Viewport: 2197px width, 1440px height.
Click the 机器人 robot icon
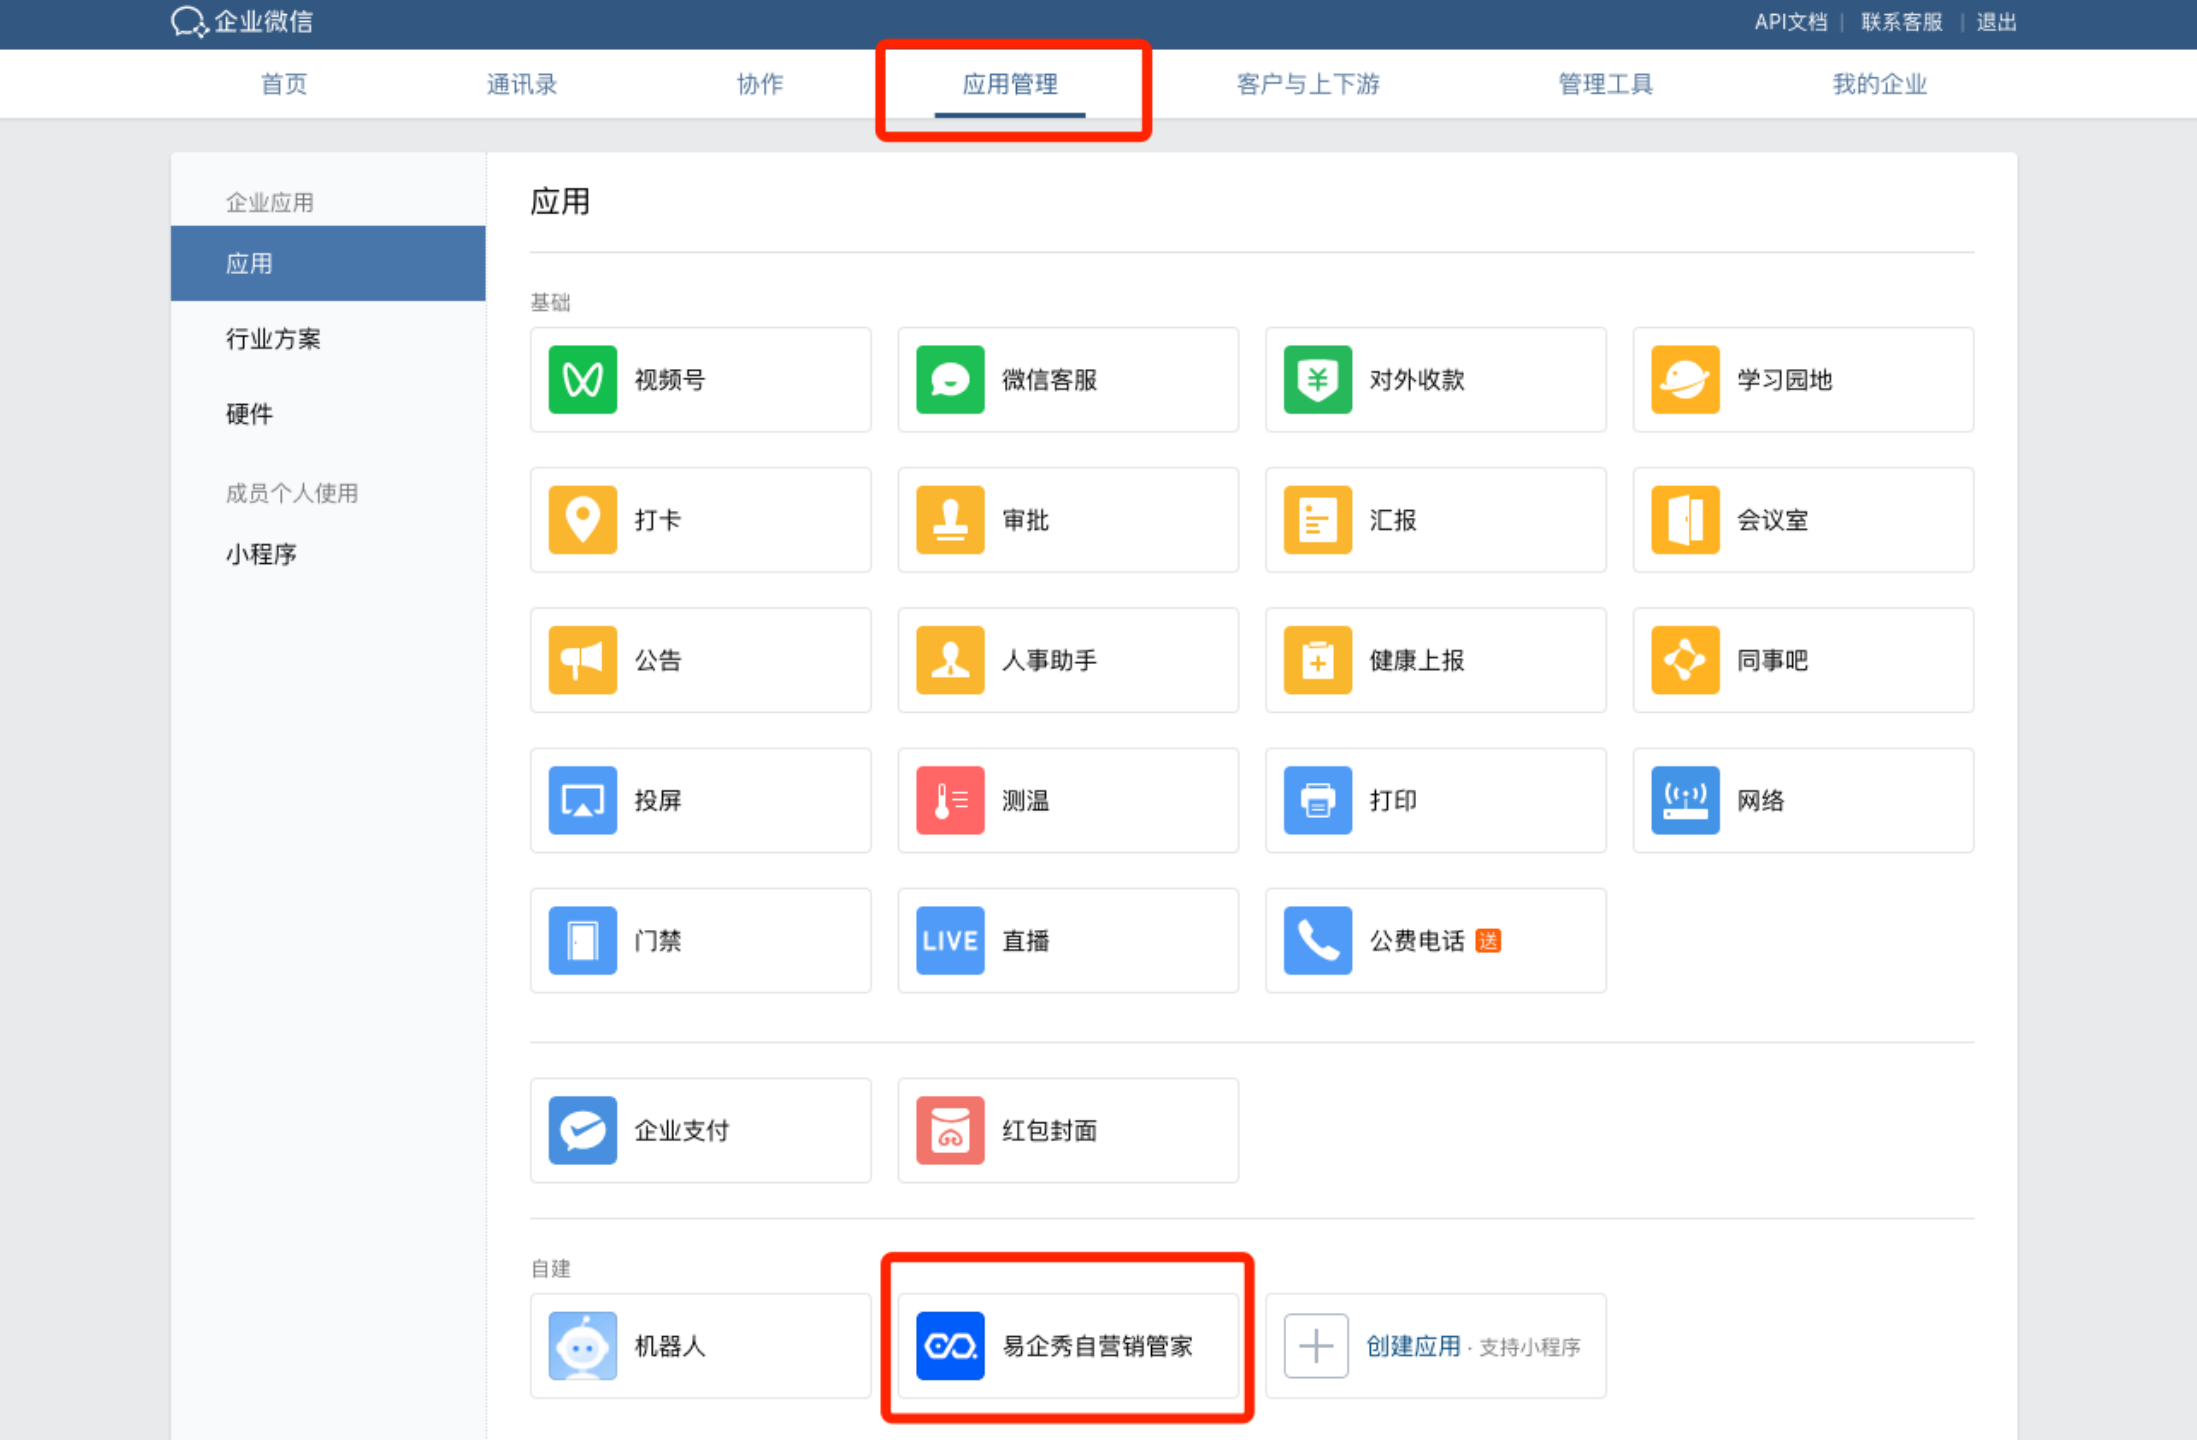pyautogui.click(x=582, y=1346)
